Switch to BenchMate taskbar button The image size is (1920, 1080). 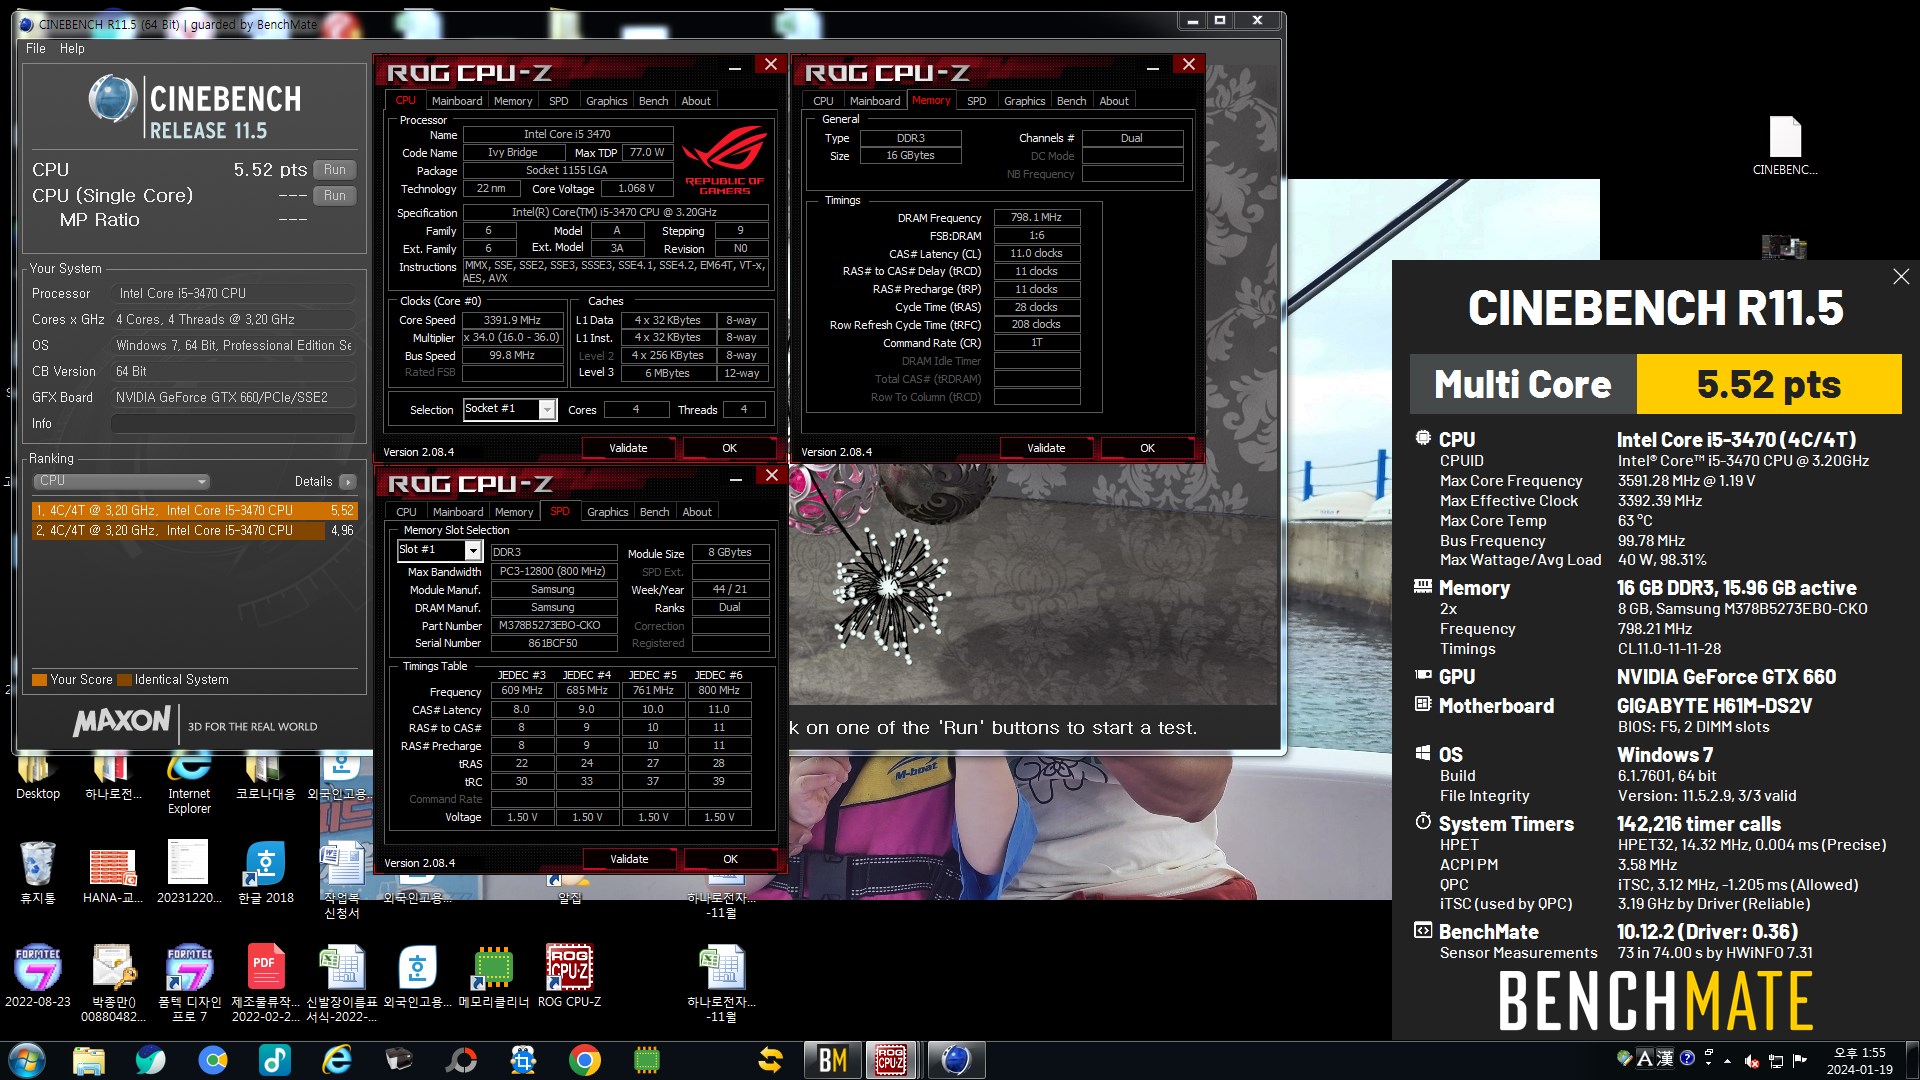pyautogui.click(x=833, y=1060)
